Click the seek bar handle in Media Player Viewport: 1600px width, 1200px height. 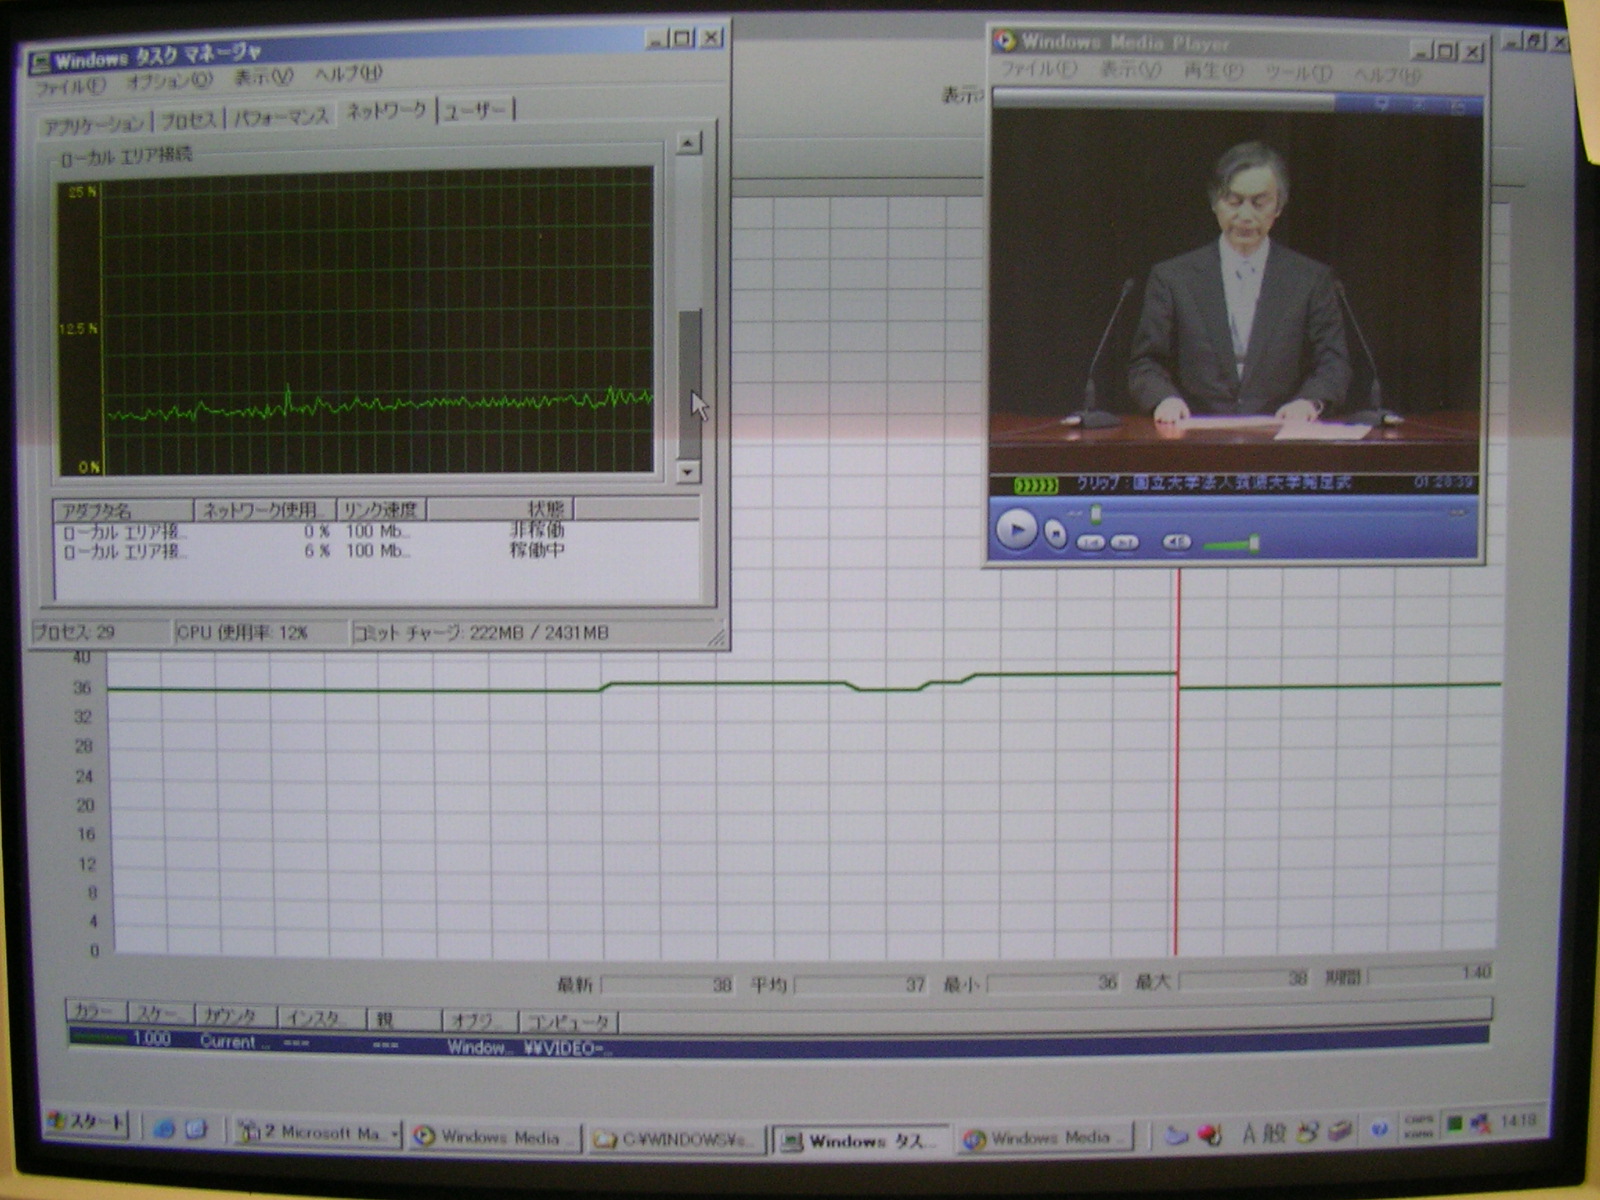point(1096,514)
